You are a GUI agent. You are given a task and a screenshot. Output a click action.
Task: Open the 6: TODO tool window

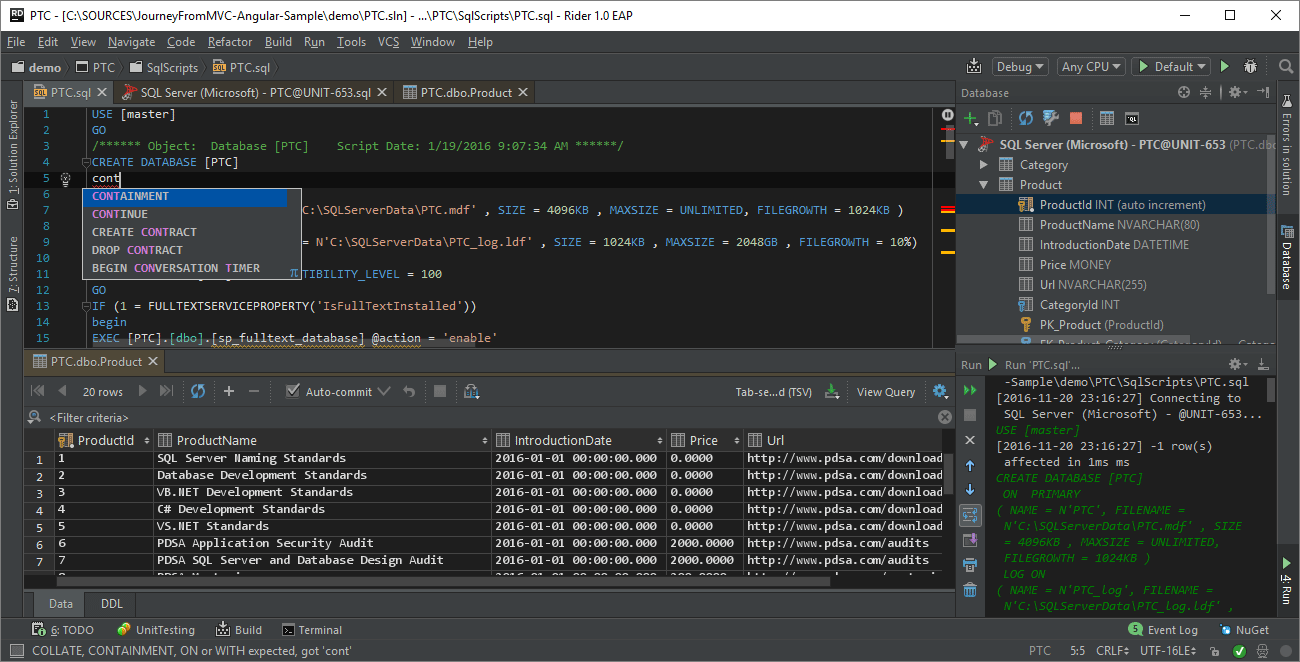tap(63, 630)
